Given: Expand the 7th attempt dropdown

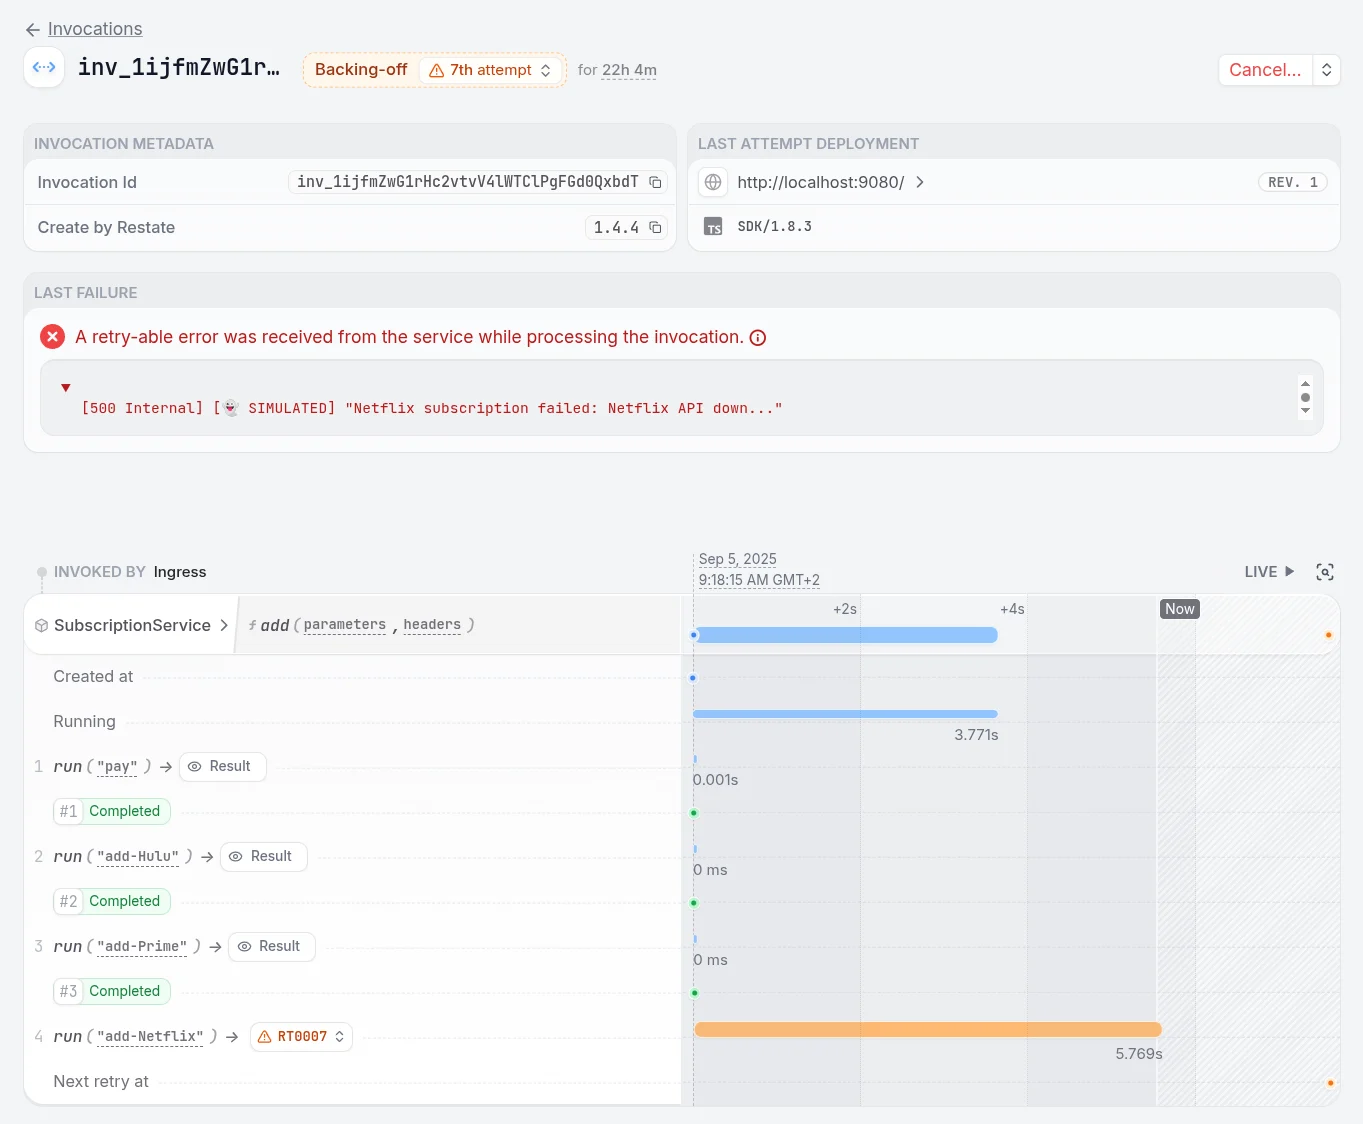Looking at the screenshot, I should coord(490,70).
